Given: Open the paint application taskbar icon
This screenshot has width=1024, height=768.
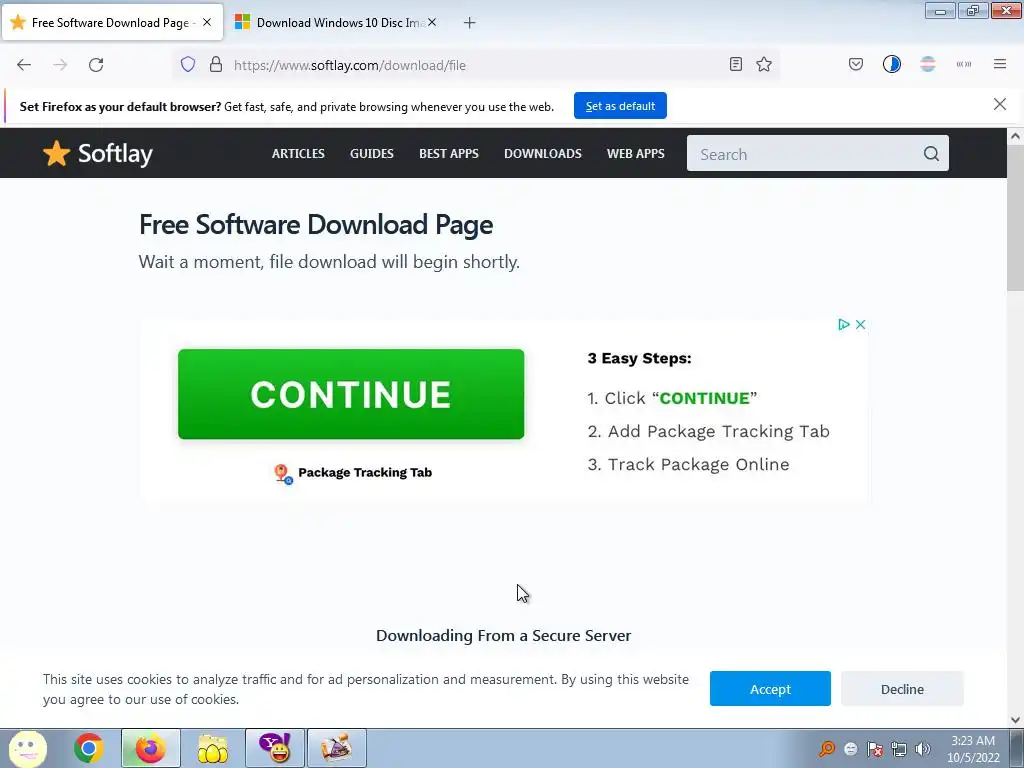Looking at the screenshot, I should click(x=336, y=748).
